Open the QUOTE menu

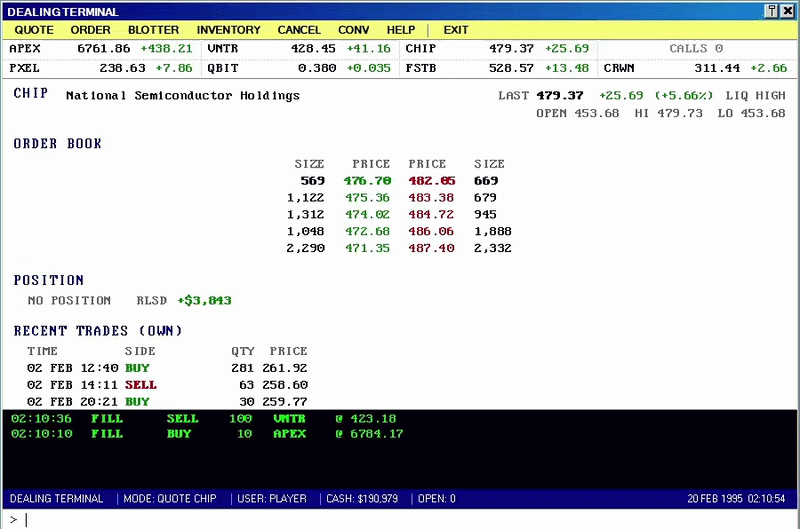click(x=34, y=30)
